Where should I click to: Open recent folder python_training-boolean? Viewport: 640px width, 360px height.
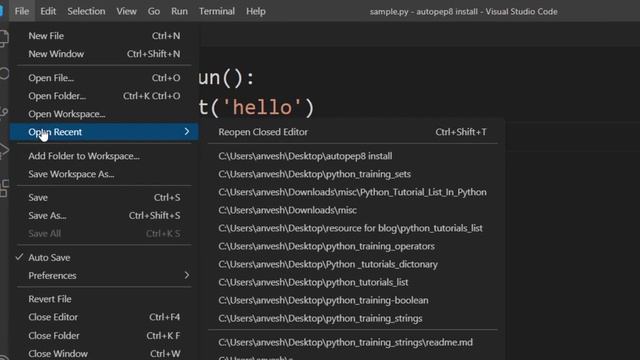353,300
